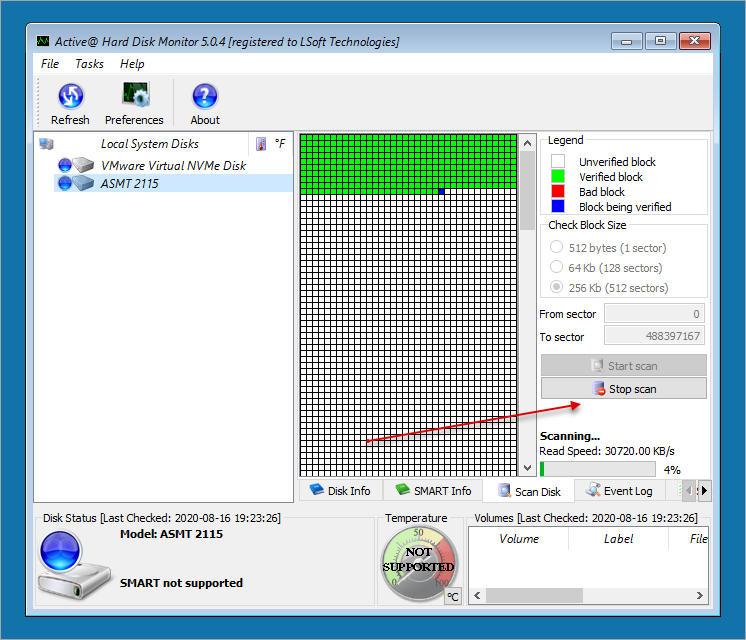Click the block map scroll down arrow
The width and height of the screenshot is (746, 640).
click(527, 468)
